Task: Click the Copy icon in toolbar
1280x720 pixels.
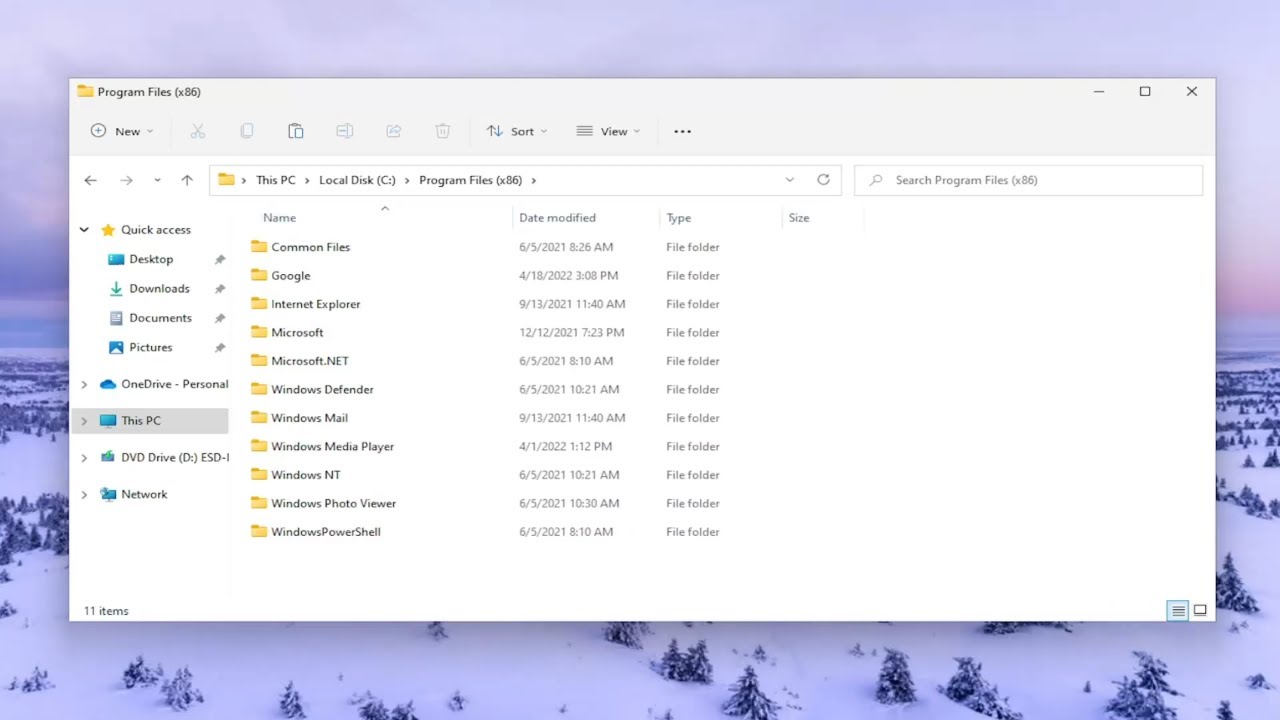Action: [247, 131]
